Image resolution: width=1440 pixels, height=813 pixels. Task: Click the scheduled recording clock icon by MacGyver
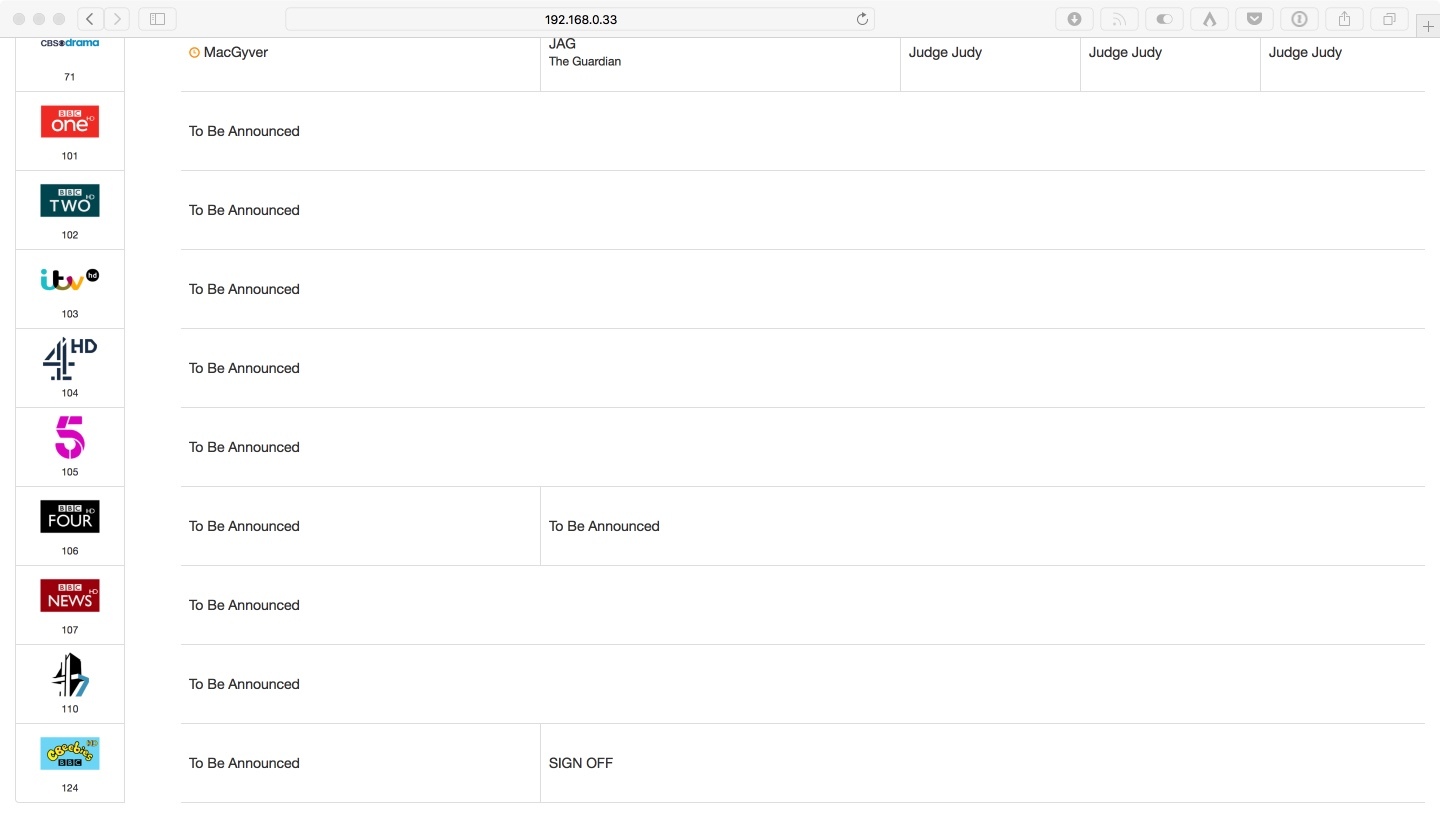point(194,53)
